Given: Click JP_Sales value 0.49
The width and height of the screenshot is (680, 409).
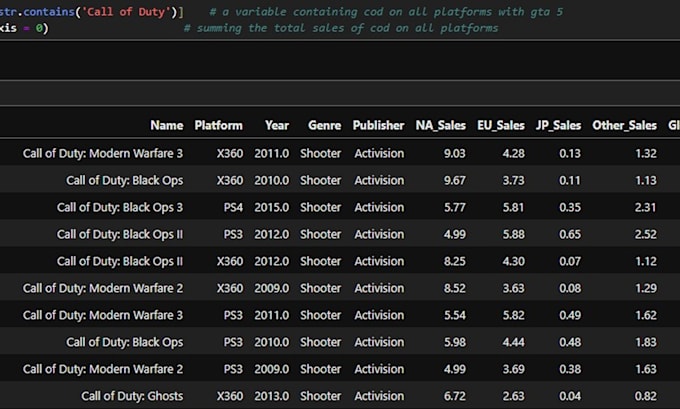Looking at the screenshot, I should (570, 315).
